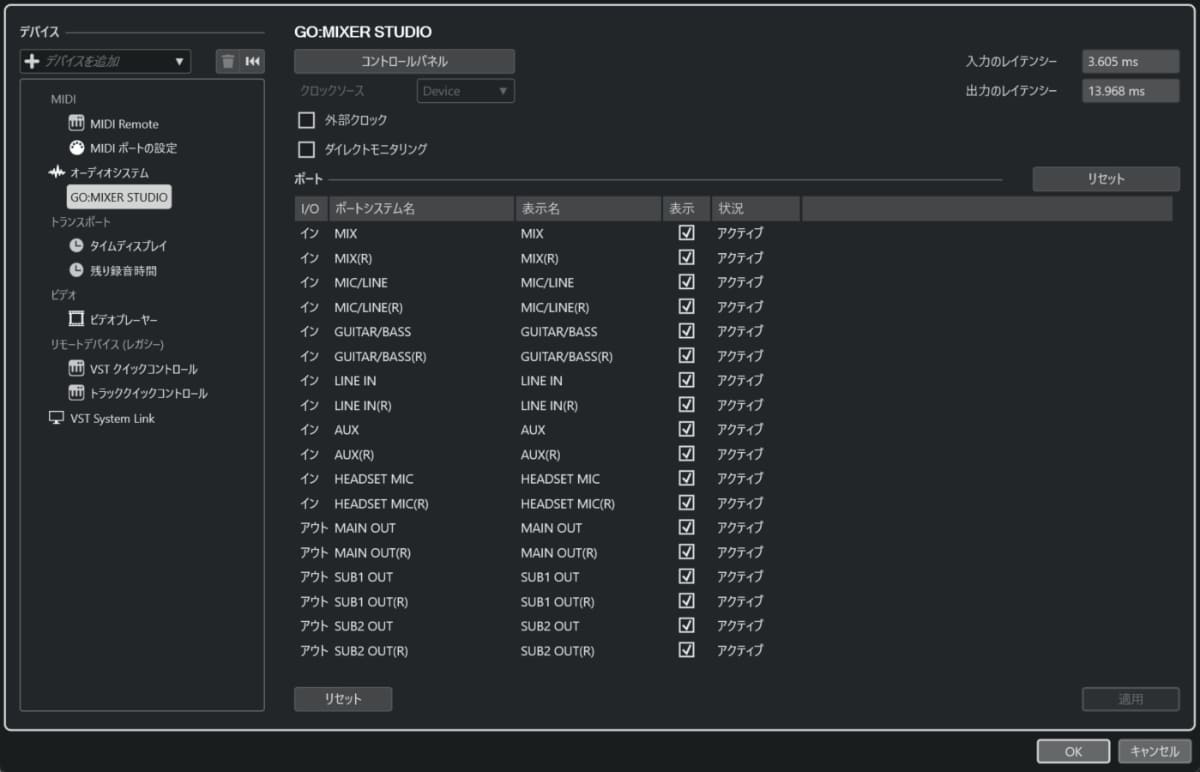This screenshot has width=1200, height=772.
Task: Click the plus icon in デバイスを追加
Action: tap(32, 61)
